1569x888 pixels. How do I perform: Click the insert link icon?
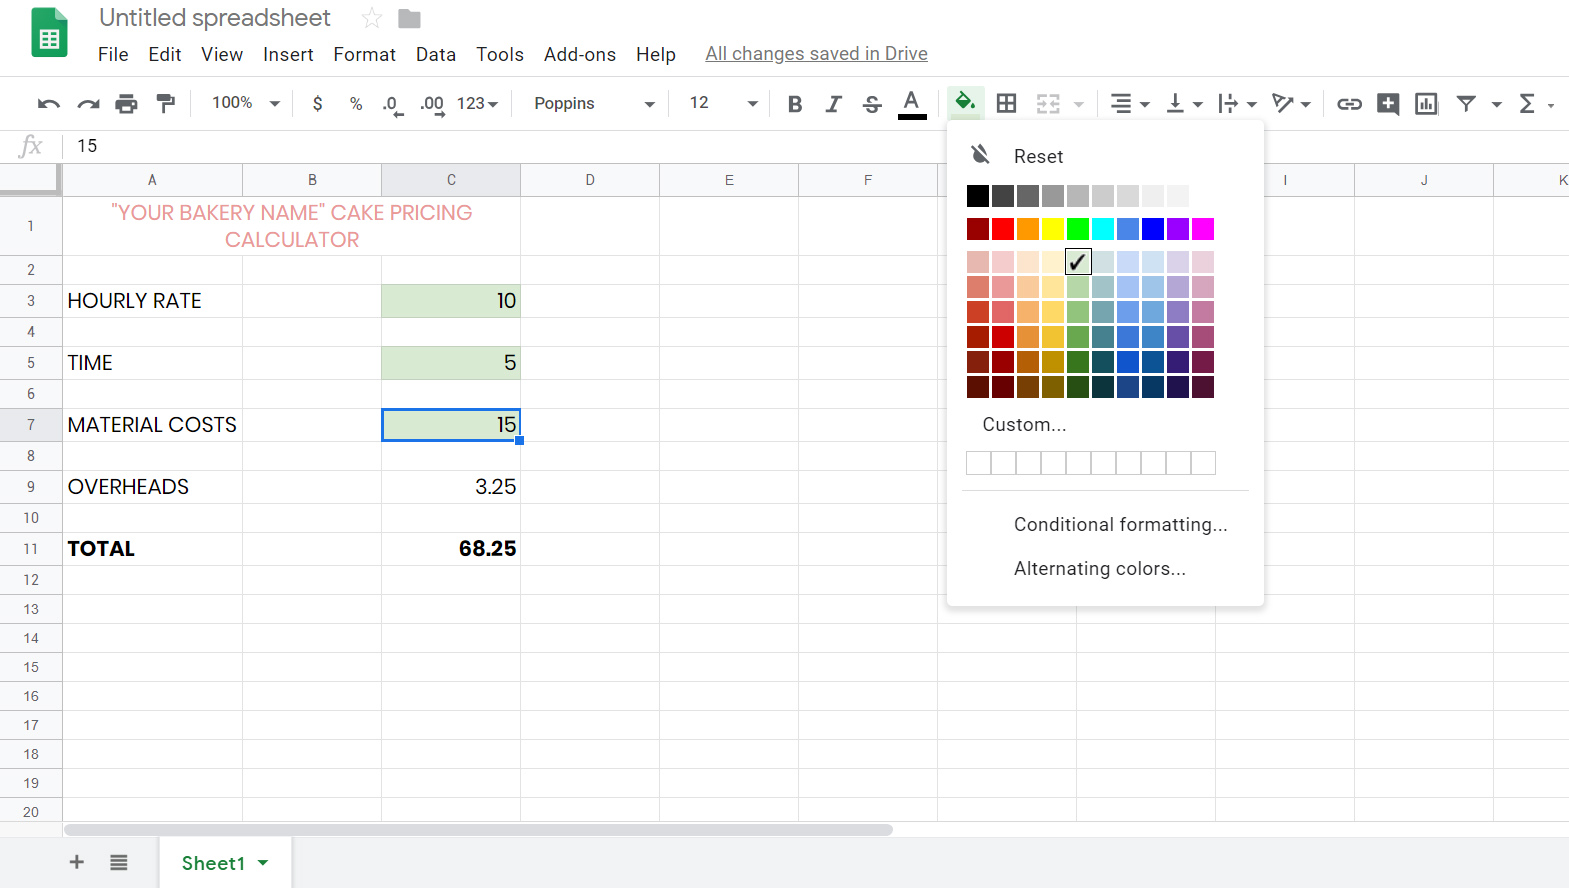coord(1349,104)
